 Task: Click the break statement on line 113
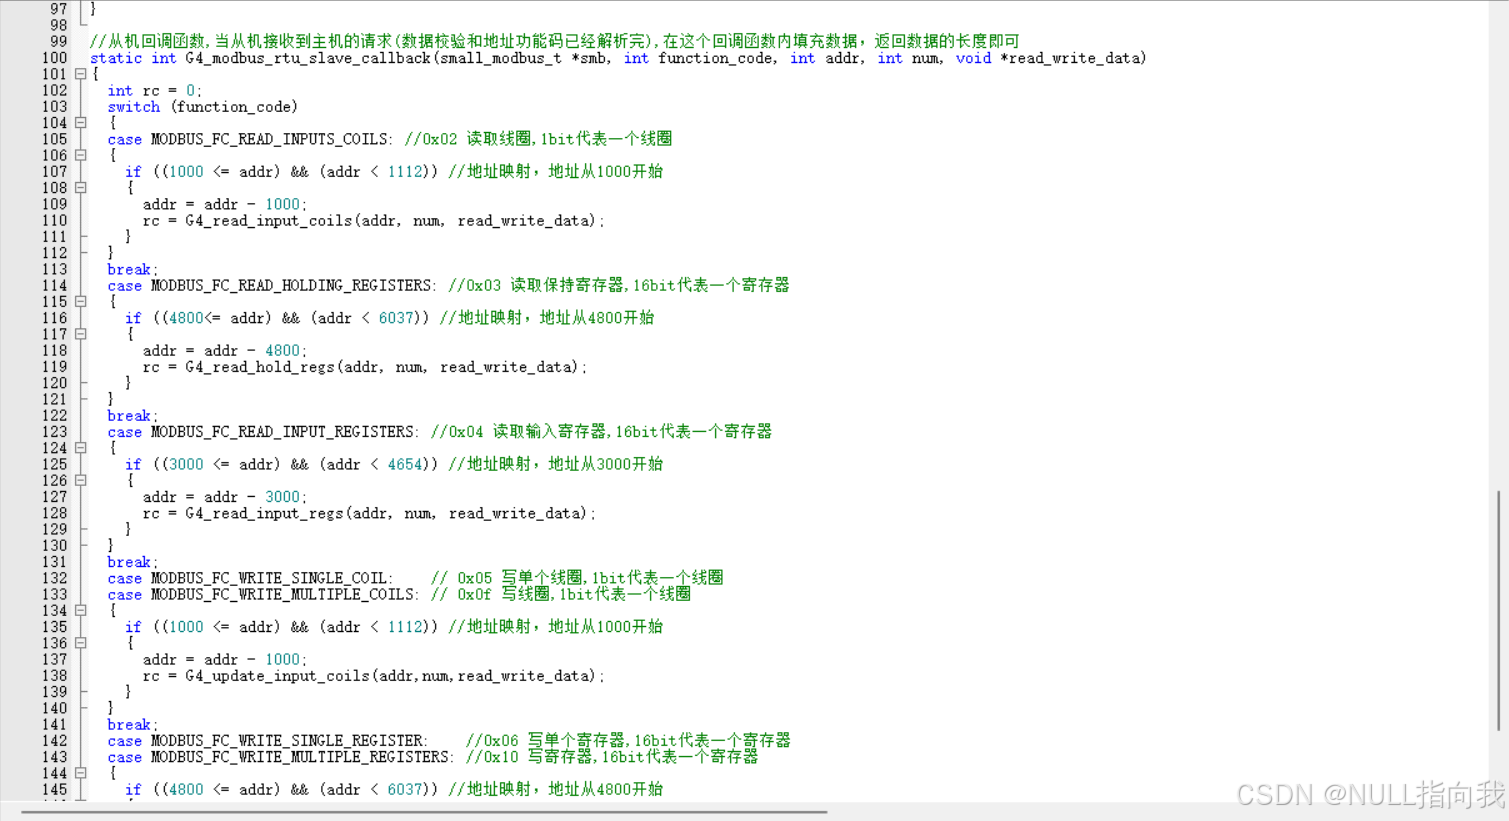pos(132,270)
